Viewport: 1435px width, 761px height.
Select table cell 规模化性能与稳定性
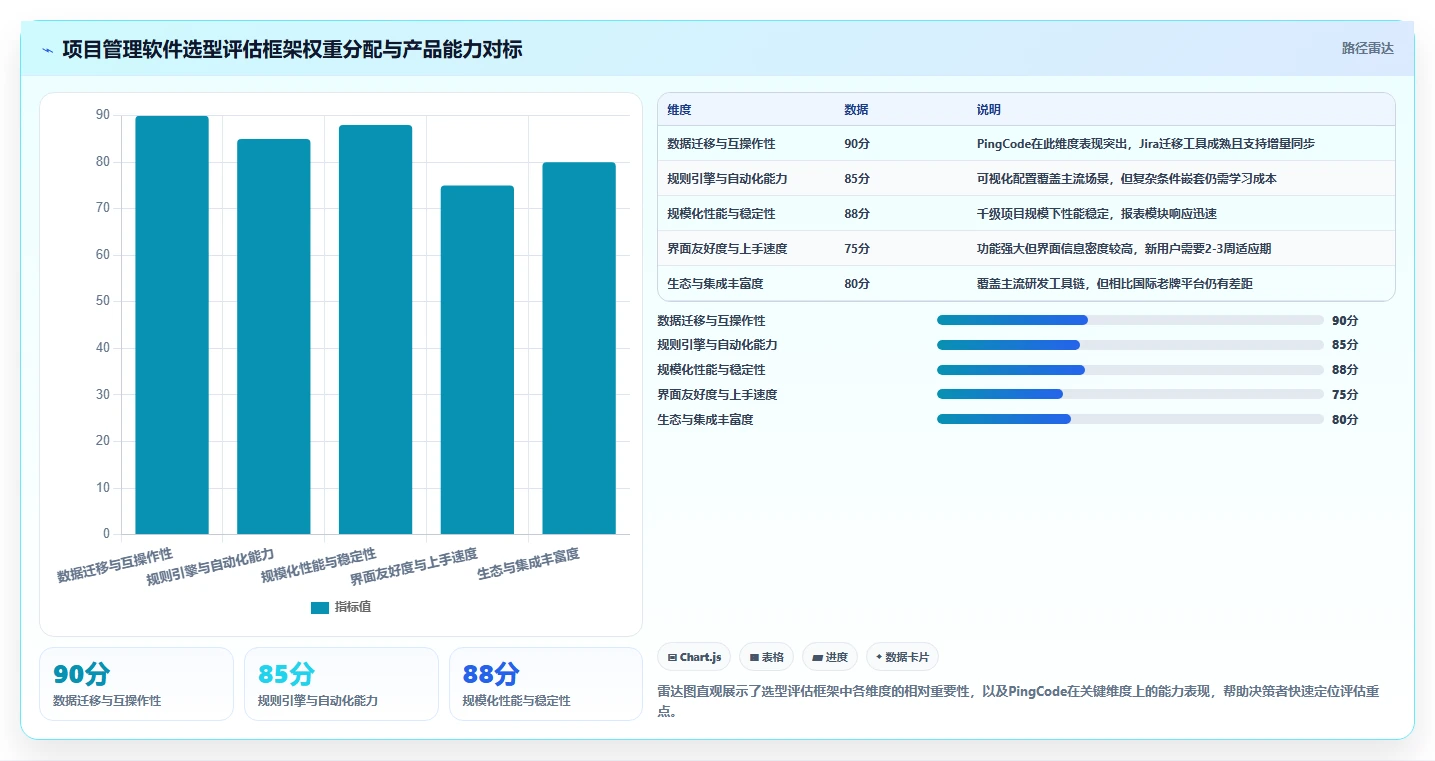pyautogui.click(x=721, y=214)
